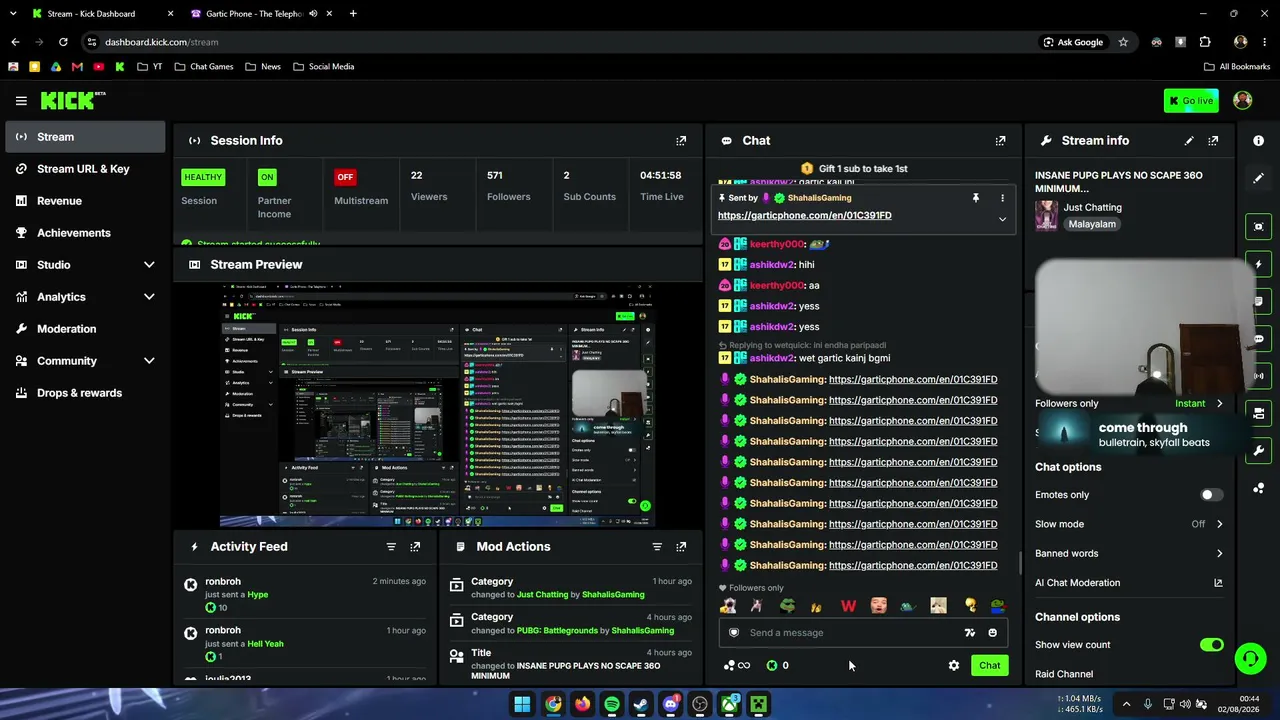Open the Achievements page
This screenshot has width=1280, height=720.
85,233
